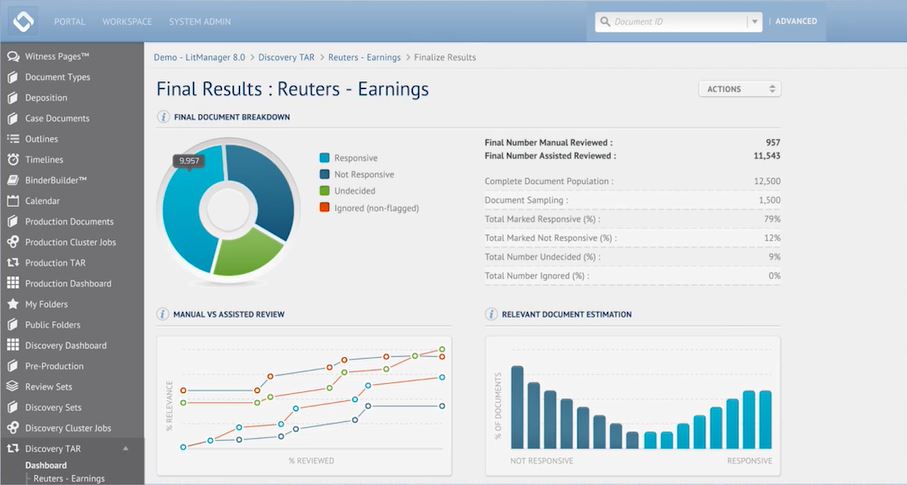907x485 pixels.
Task: Click the Review Sets layers icon
Action: point(13,386)
